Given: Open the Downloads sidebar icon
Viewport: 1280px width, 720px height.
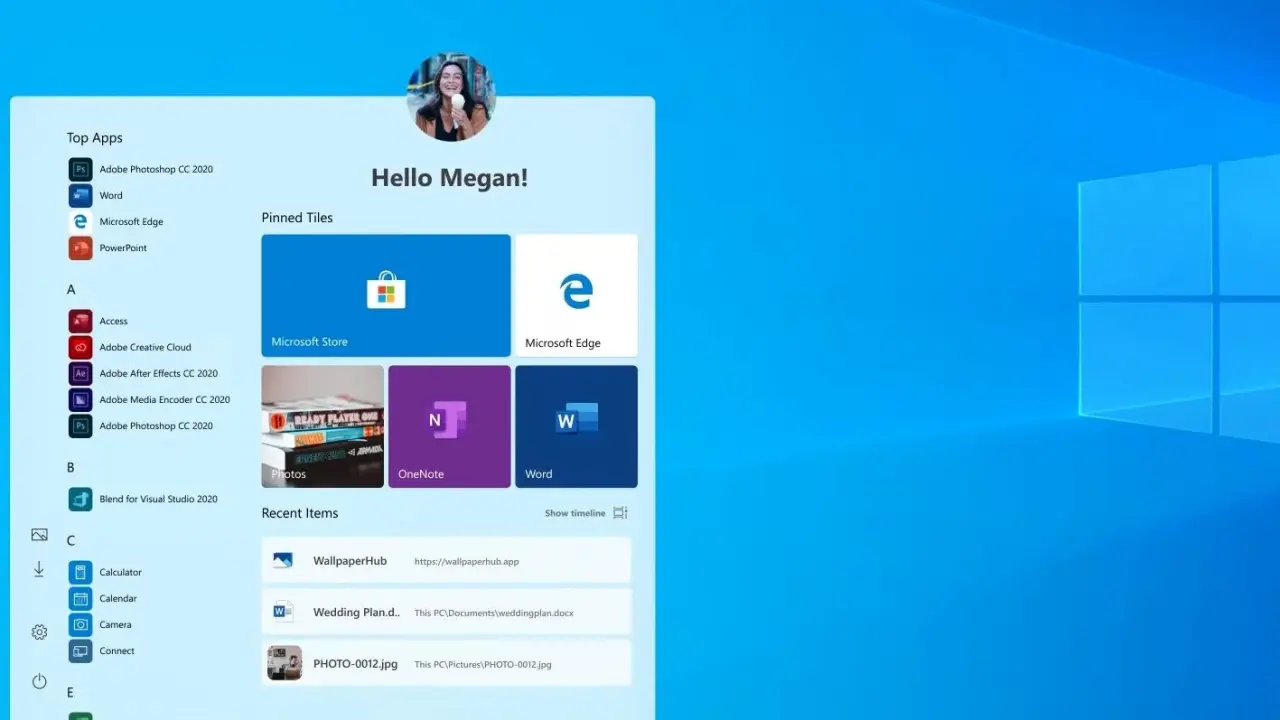Looking at the screenshot, I should 39,569.
